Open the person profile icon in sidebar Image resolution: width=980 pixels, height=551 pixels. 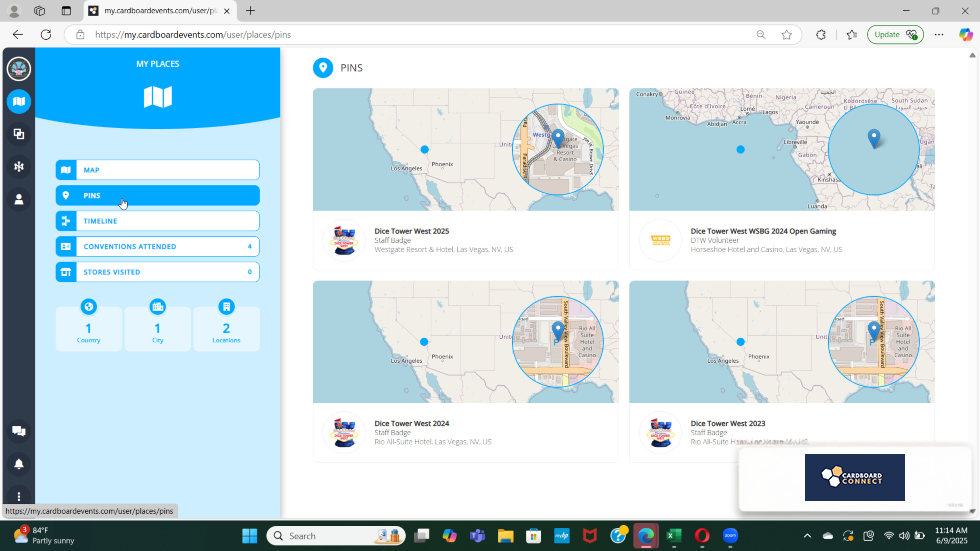tap(18, 199)
